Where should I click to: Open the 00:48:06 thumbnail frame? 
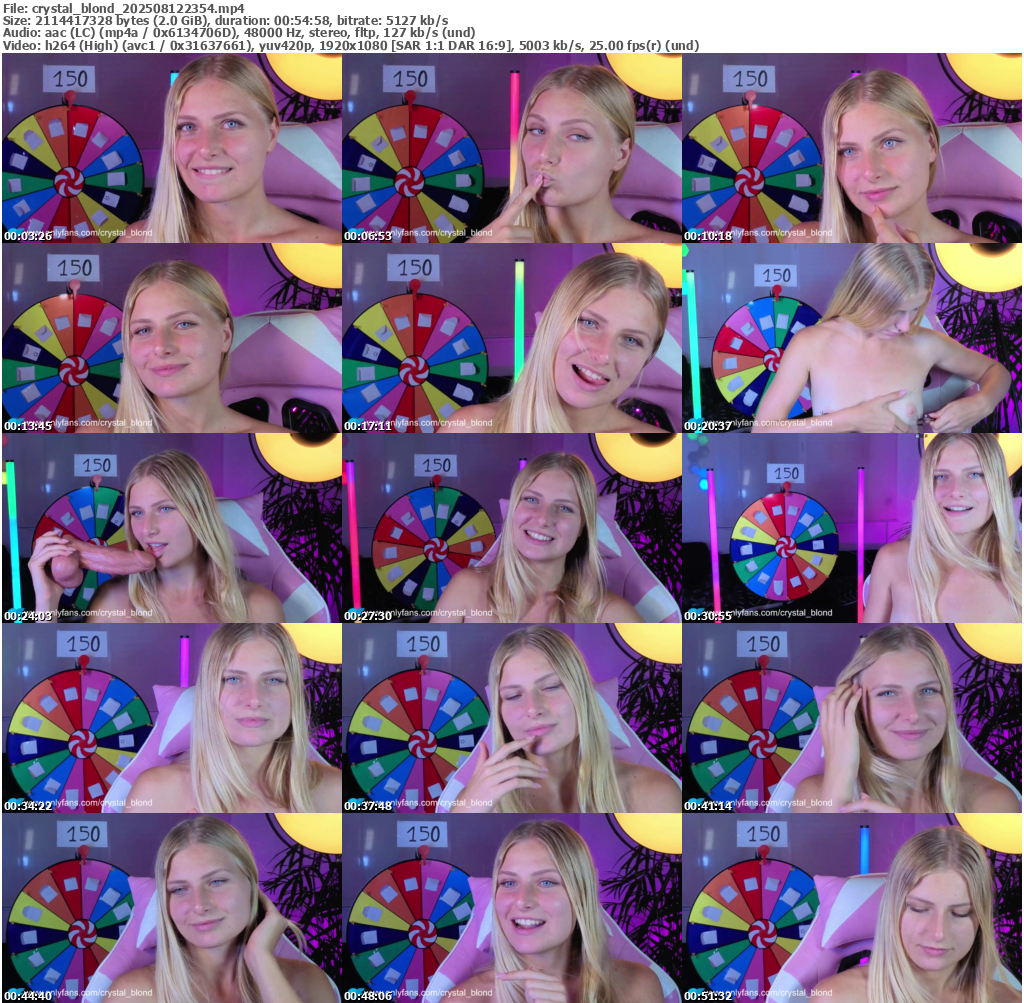click(512, 908)
